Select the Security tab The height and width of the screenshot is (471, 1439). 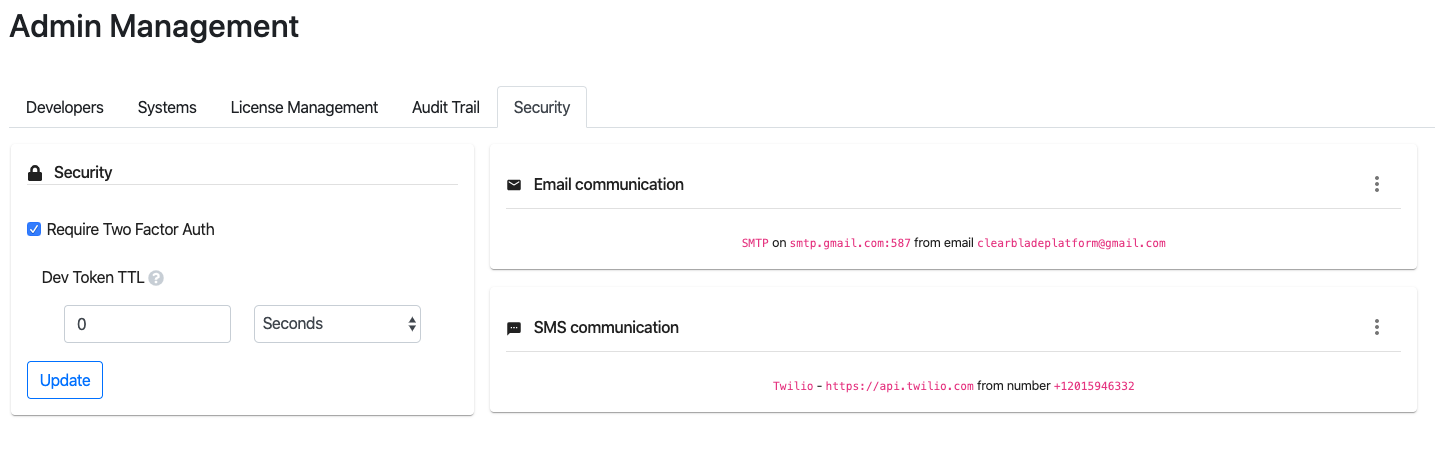click(x=542, y=107)
